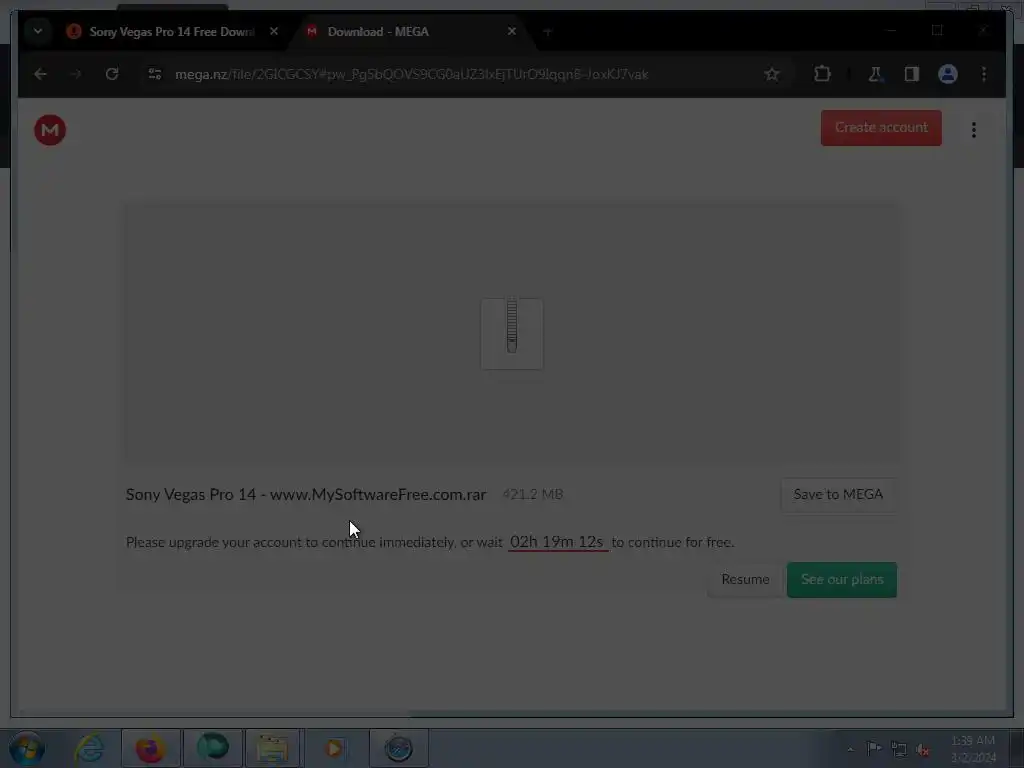Toggle the browser side panel icon
The width and height of the screenshot is (1024, 768).
912,74
